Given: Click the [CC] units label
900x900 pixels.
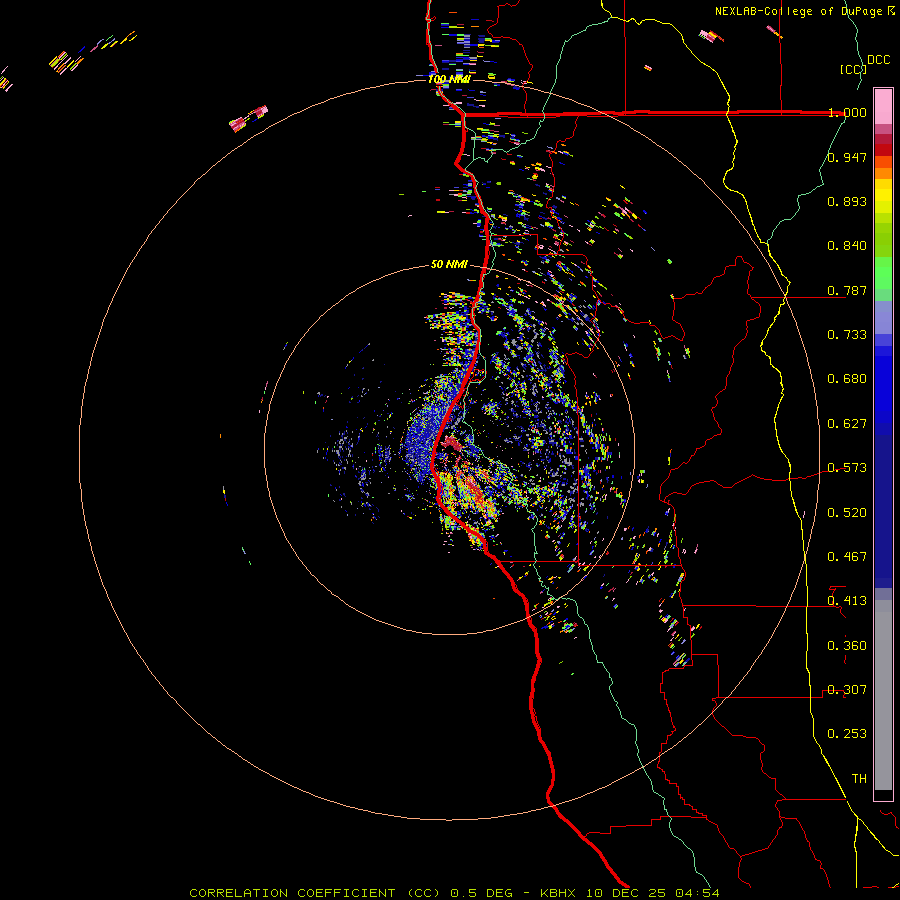Looking at the screenshot, I should 853,69.
